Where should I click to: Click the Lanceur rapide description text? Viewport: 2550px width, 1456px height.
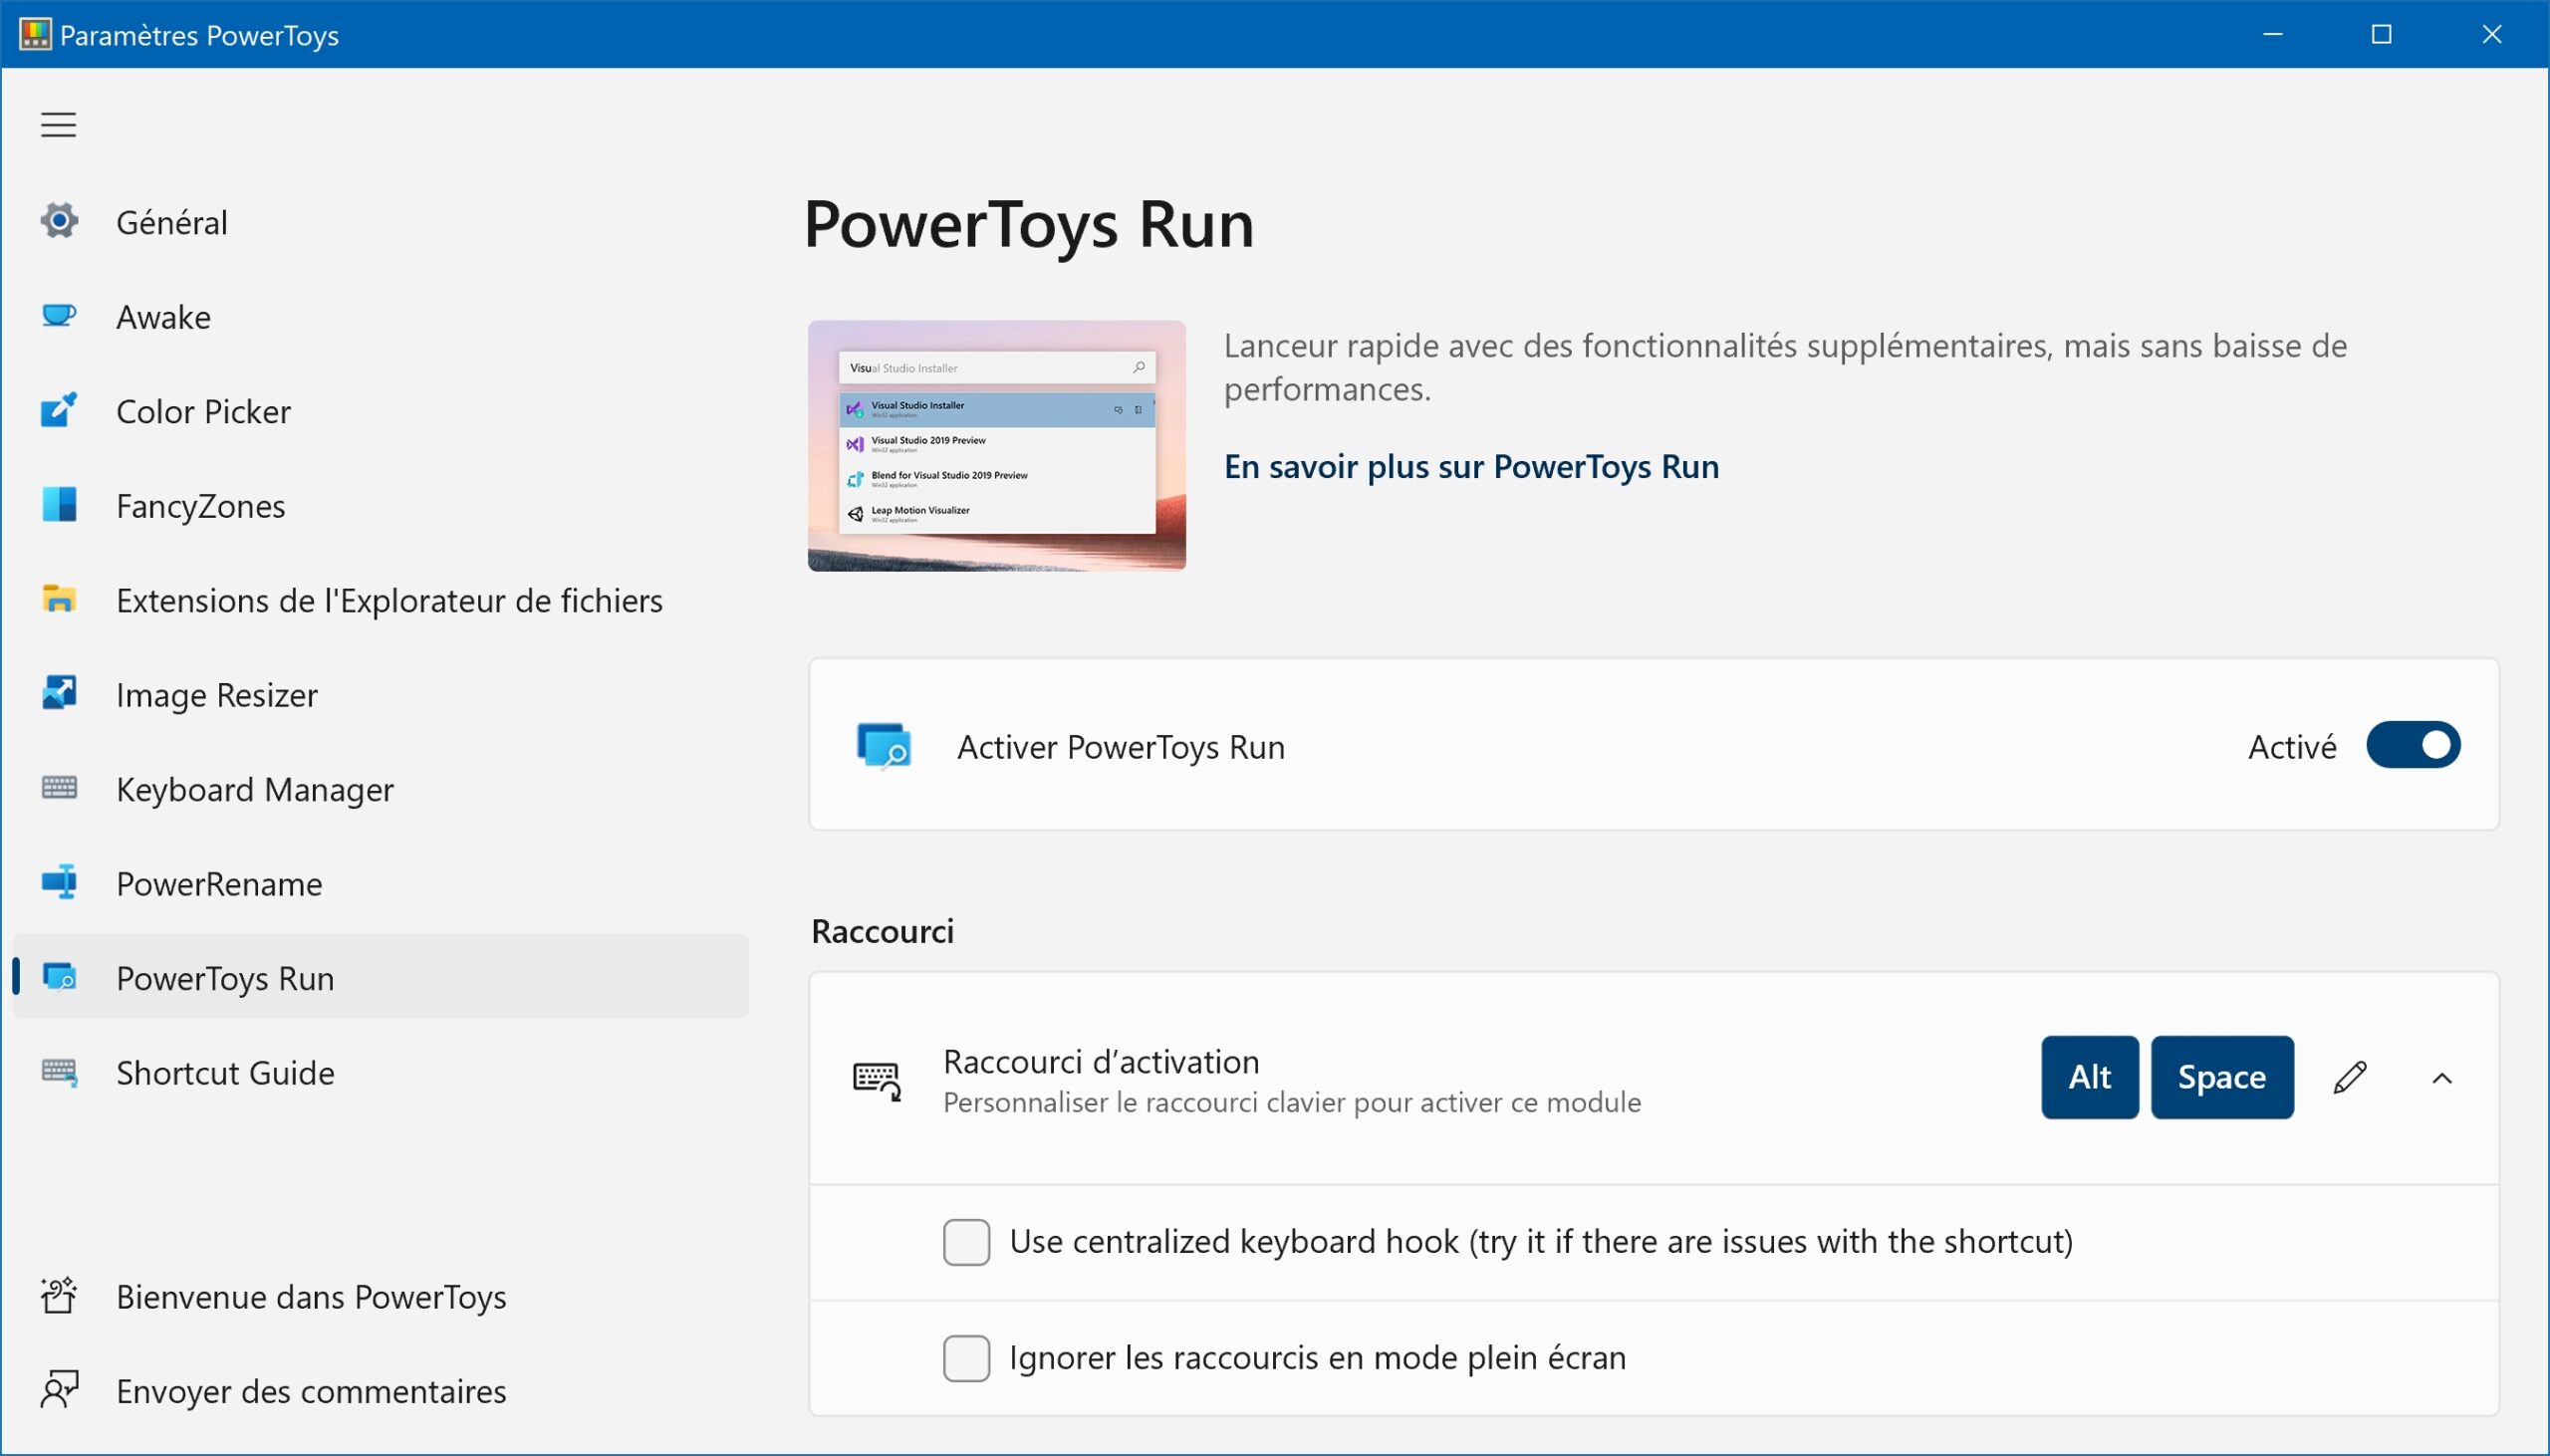click(x=1785, y=367)
